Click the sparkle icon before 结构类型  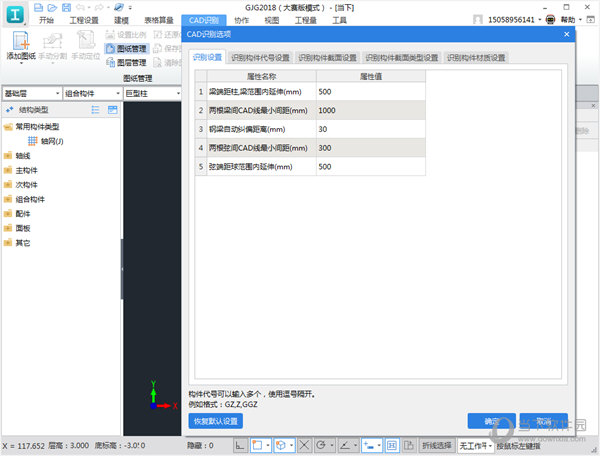click(x=10, y=110)
